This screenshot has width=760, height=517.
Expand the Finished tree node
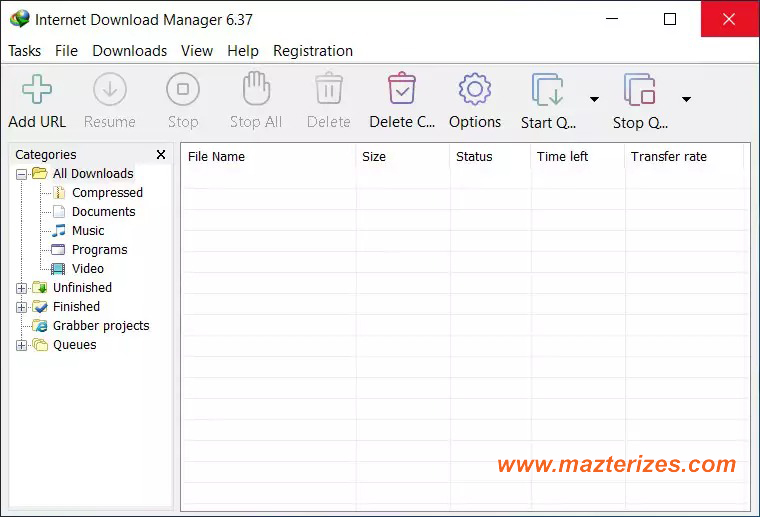click(x=21, y=307)
